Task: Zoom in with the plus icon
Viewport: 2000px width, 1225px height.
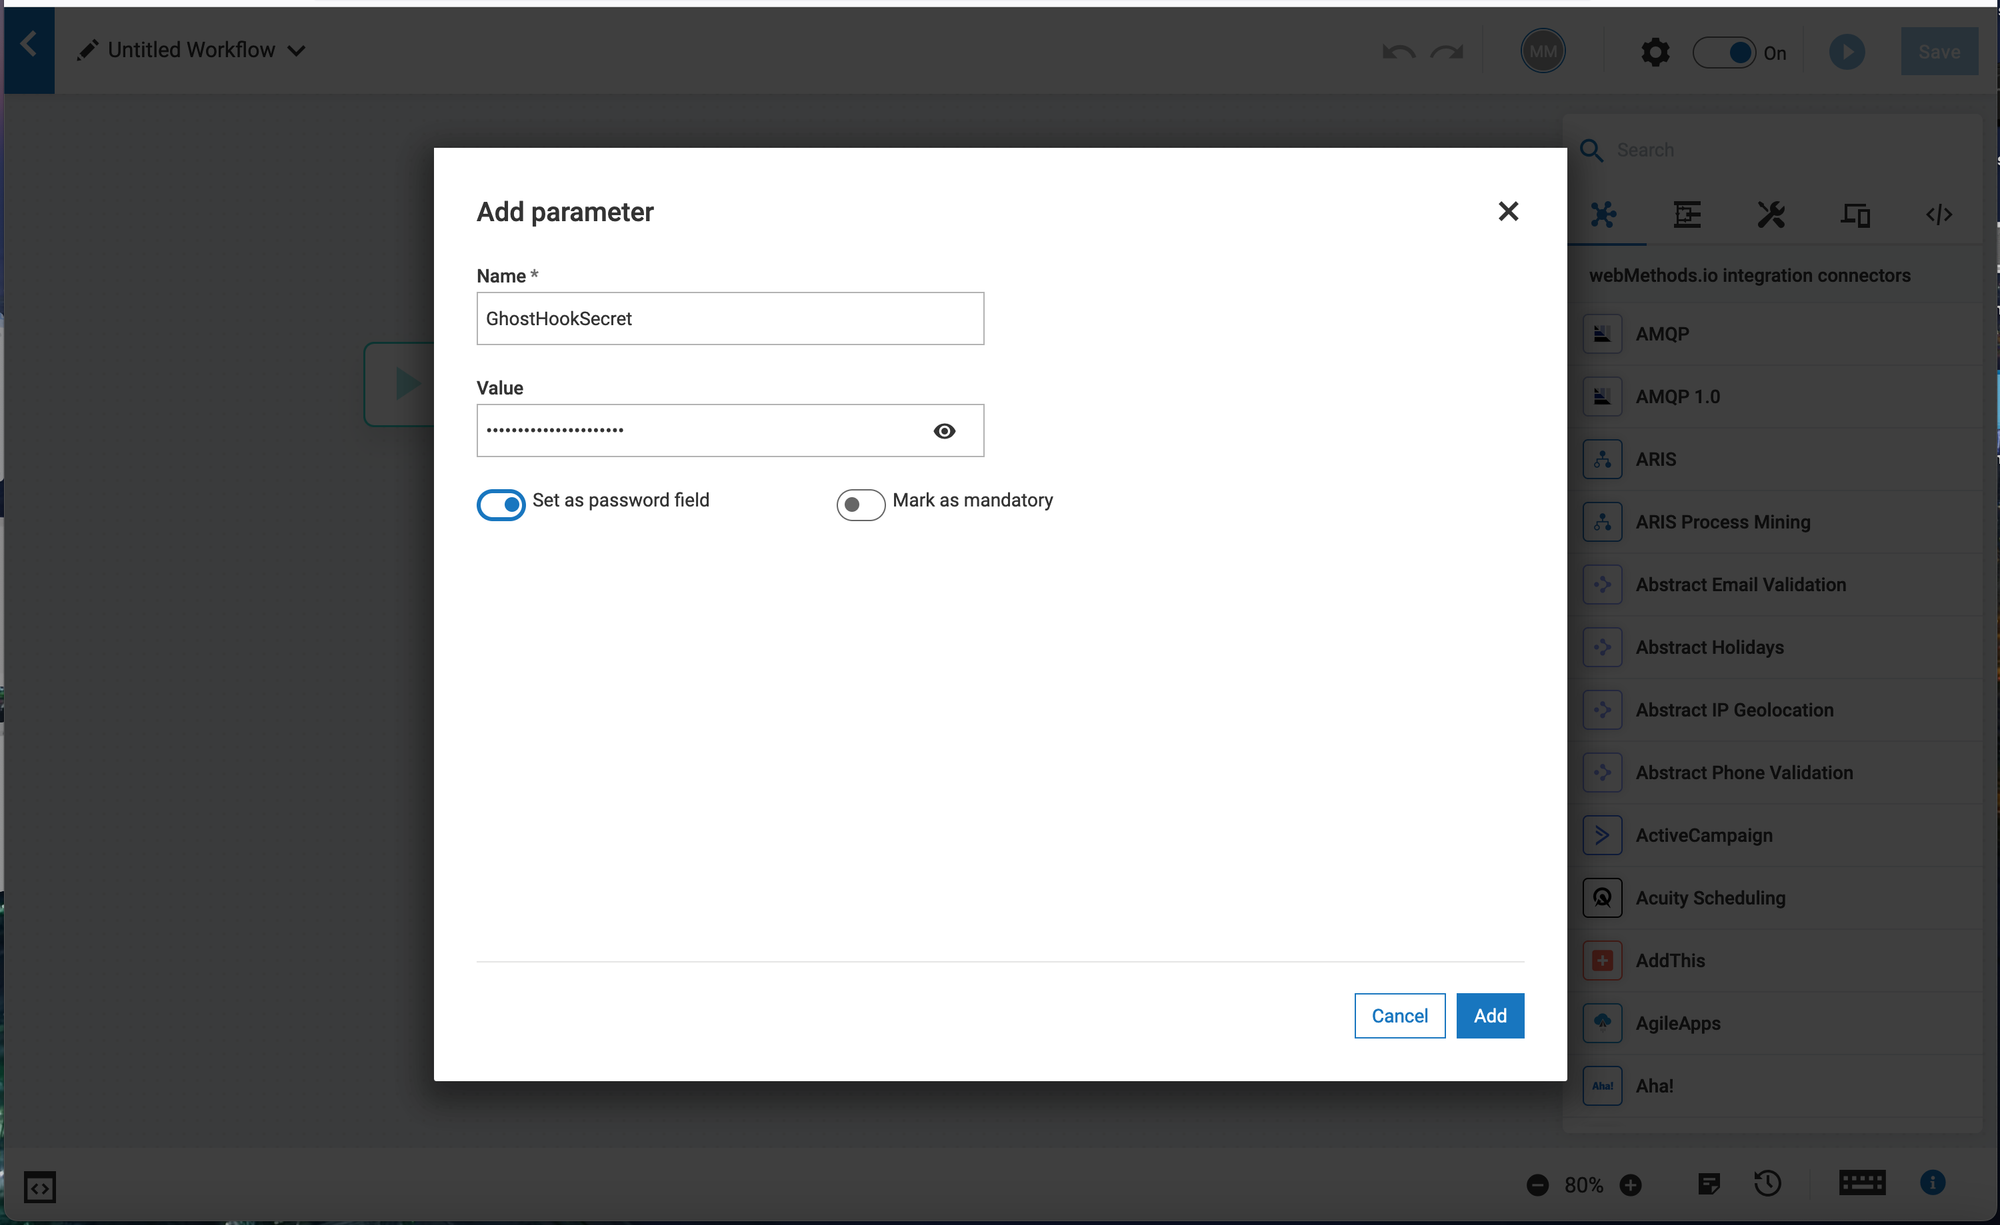Action: click(x=1631, y=1185)
